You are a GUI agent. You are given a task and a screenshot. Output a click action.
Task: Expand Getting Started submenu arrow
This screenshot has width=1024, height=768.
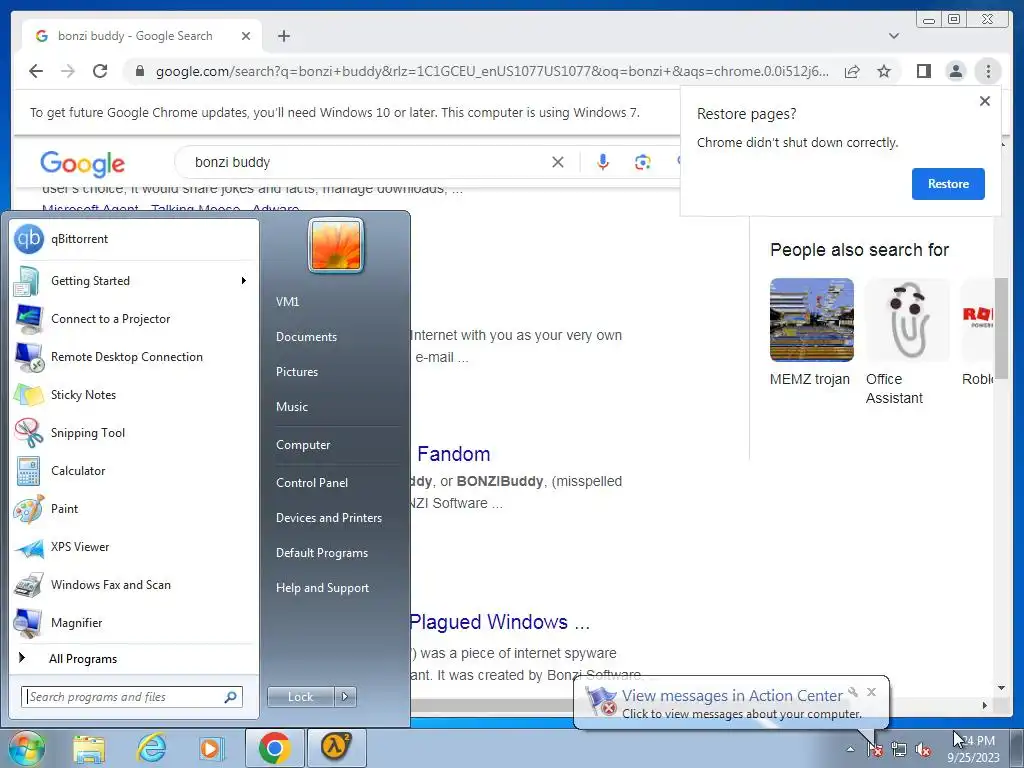click(x=244, y=281)
